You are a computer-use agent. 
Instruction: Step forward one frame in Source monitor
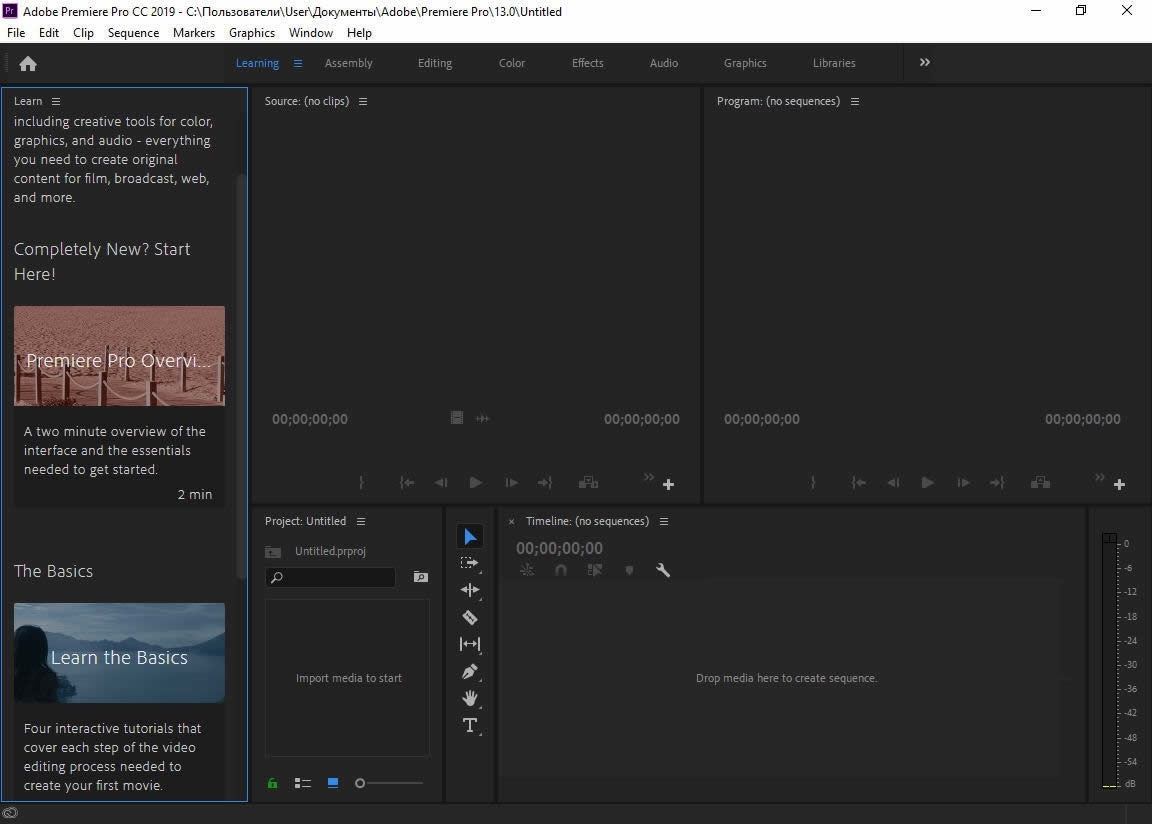coord(511,483)
